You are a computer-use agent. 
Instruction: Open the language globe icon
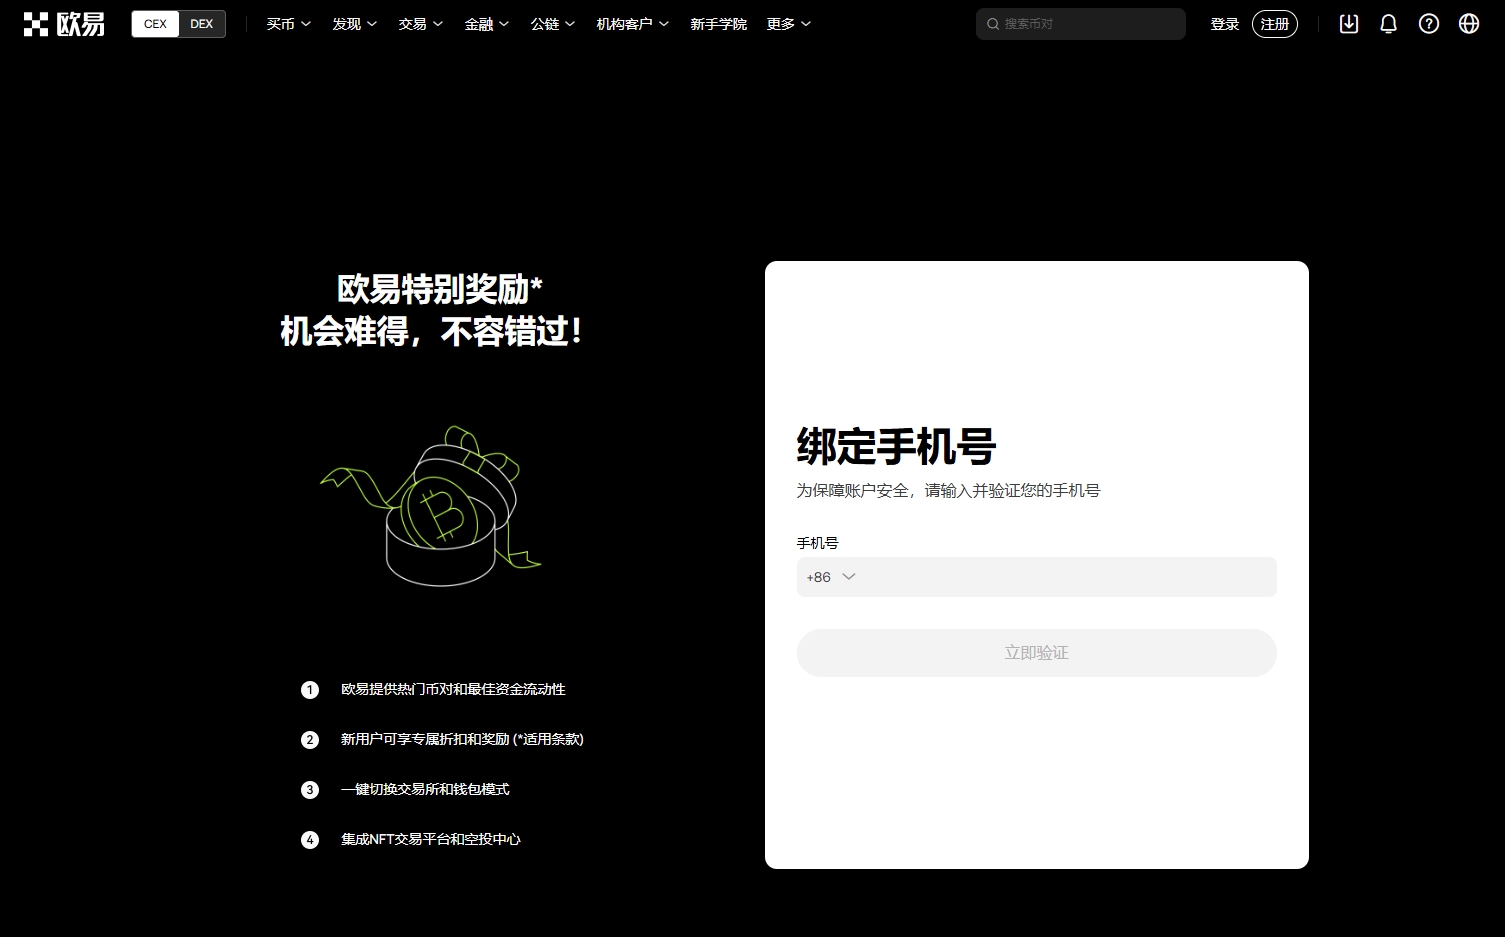click(1468, 23)
